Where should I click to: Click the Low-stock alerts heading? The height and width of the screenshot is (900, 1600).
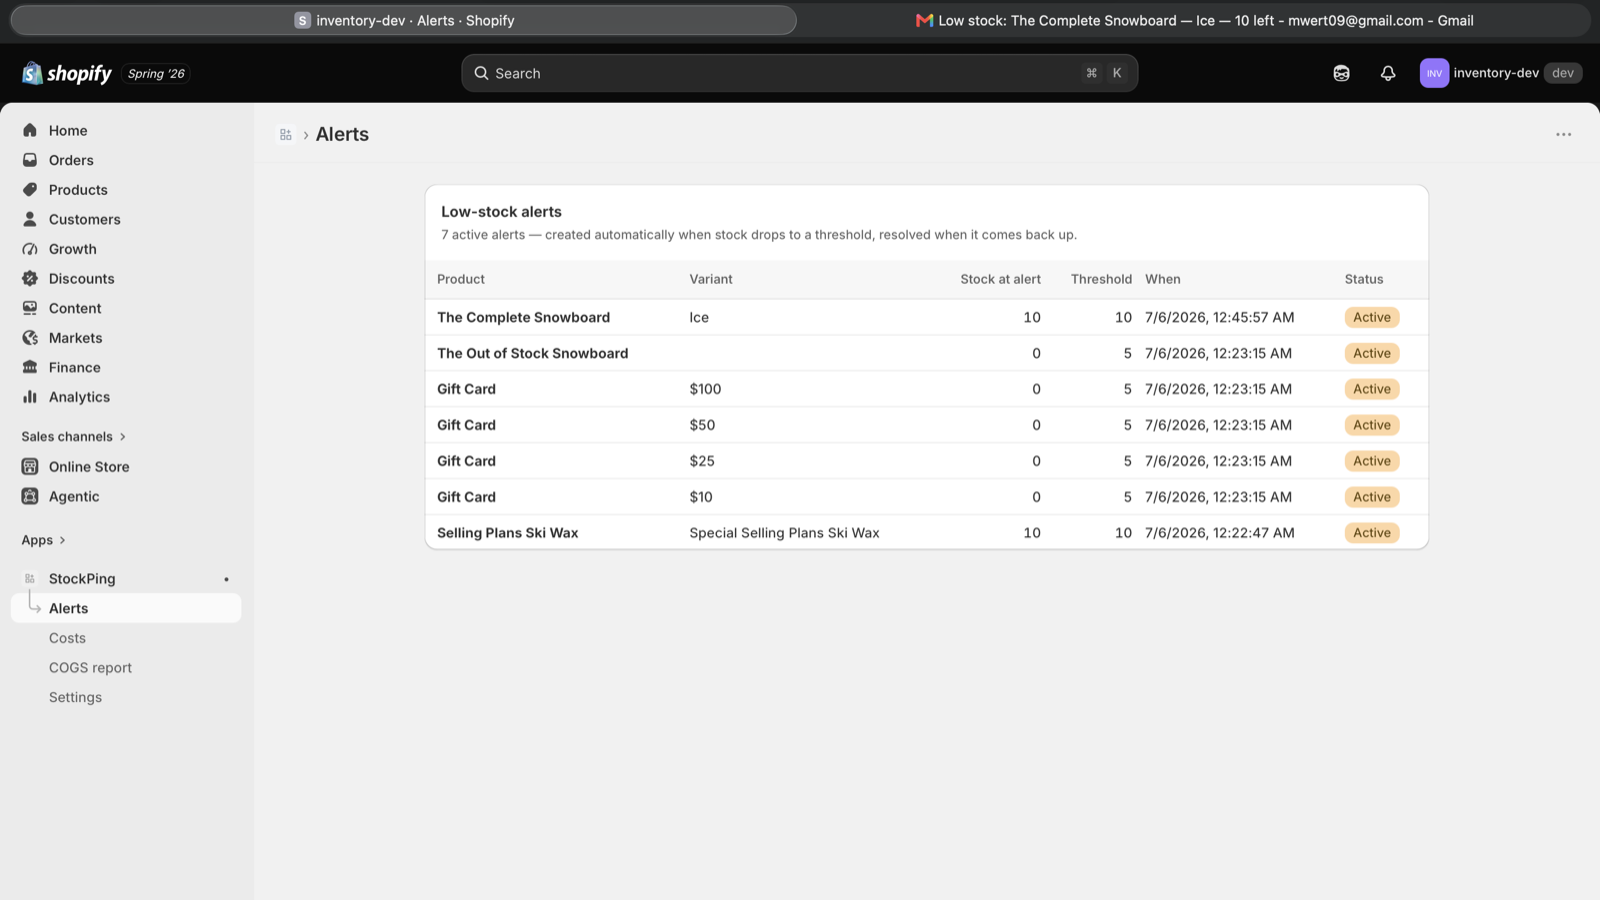(x=501, y=212)
